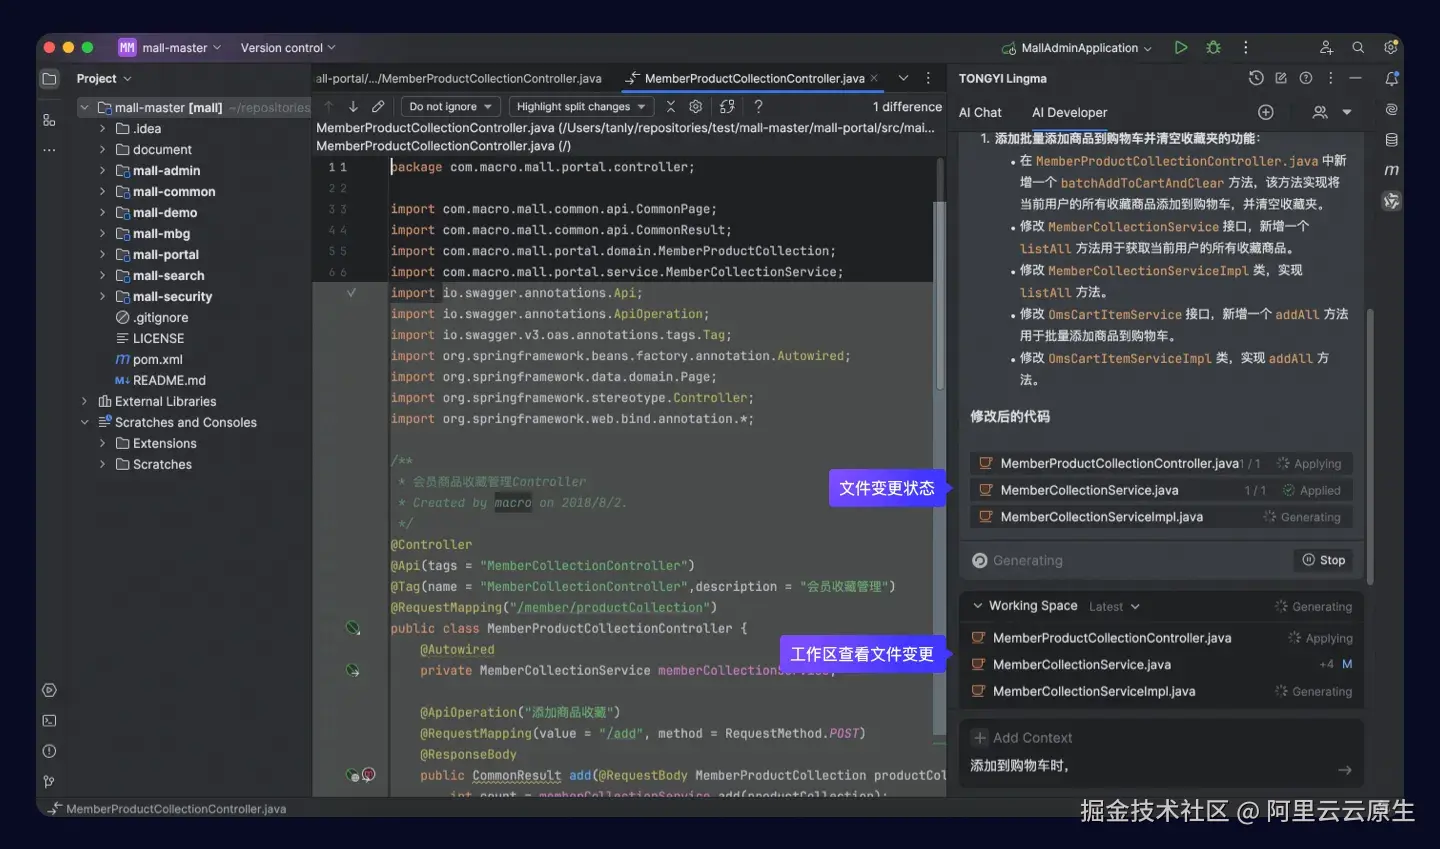Open Notifications bell icon
Screen dimensions: 1440x849
pyautogui.click(x=1391, y=78)
